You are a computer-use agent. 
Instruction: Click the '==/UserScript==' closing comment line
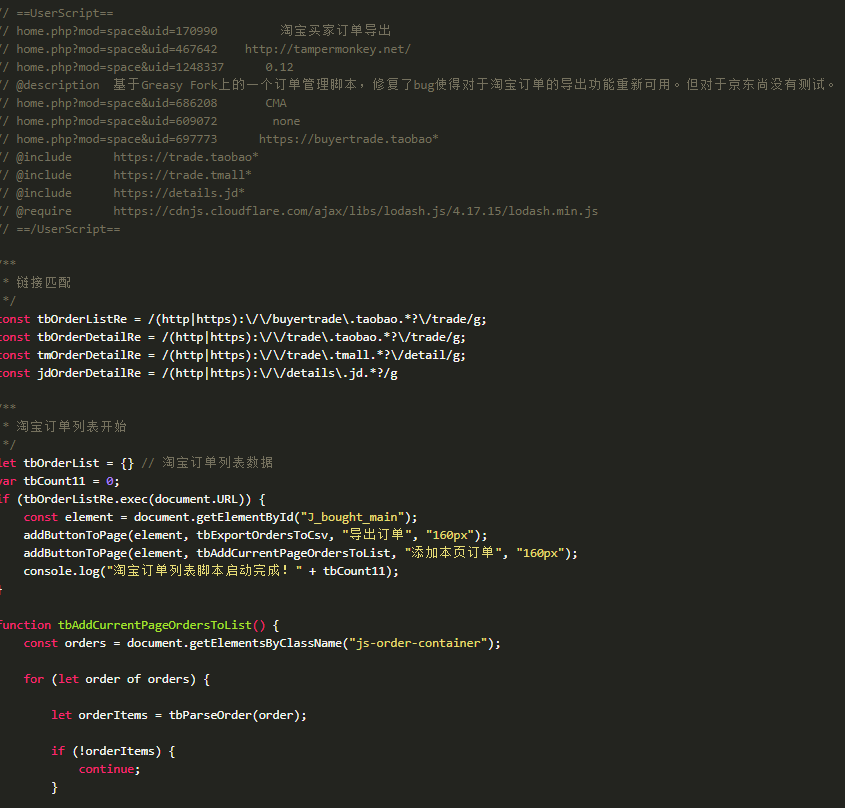60,229
